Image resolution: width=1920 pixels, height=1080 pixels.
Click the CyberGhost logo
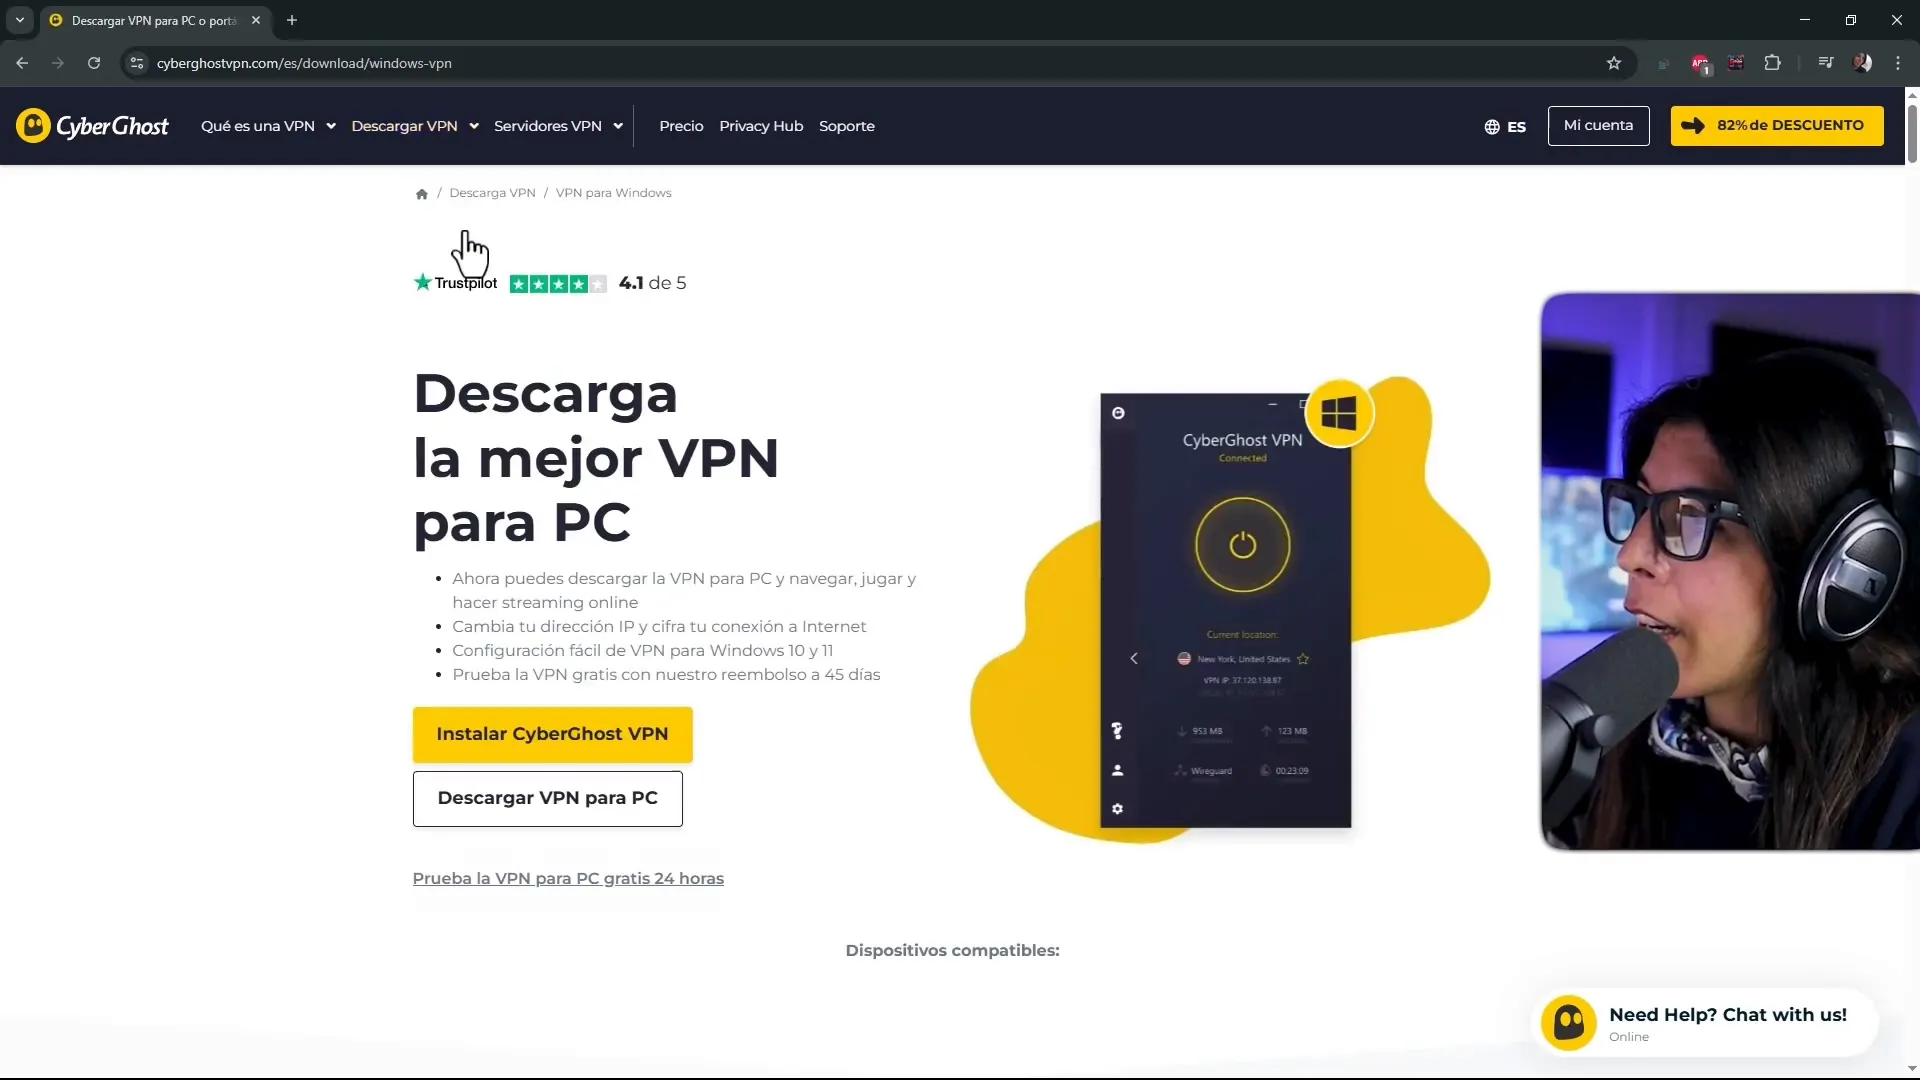pyautogui.click(x=92, y=126)
